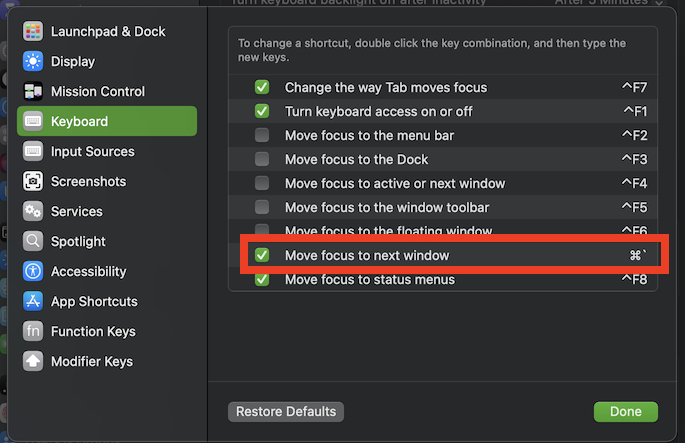Image resolution: width=685 pixels, height=443 pixels.
Task: Select Function Keys in sidebar
Action: tap(93, 331)
